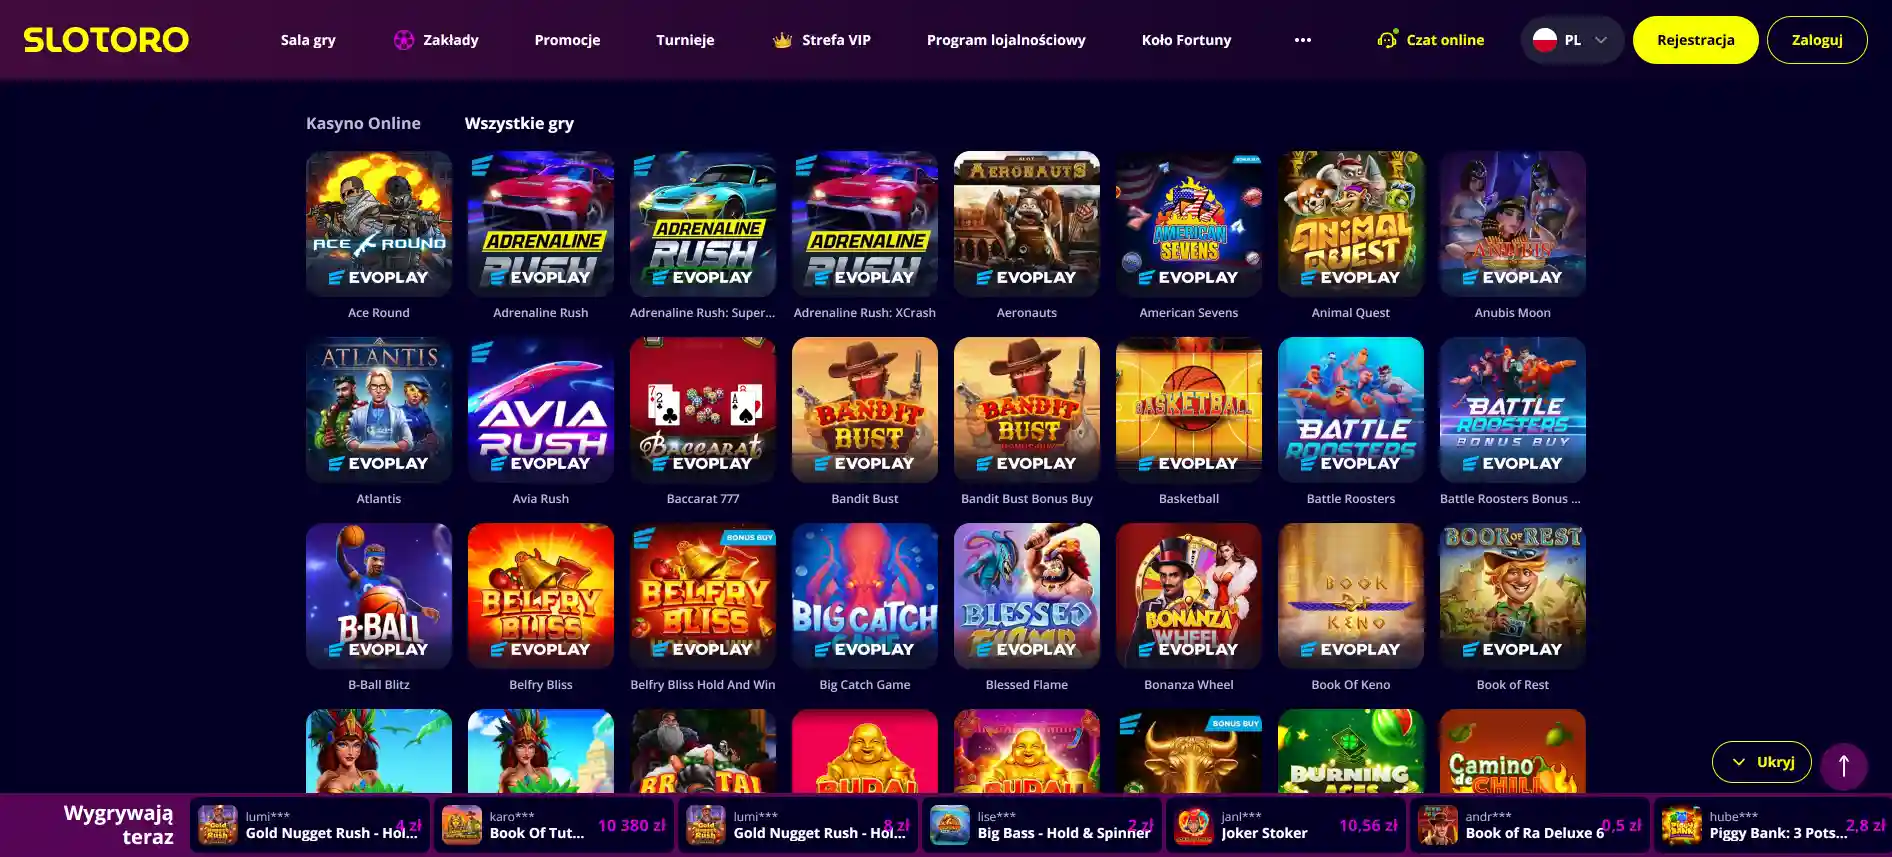The height and width of the screenshot is (857, 1892).
Task: Open Czat online headset icon
Action: tap(1387, 40)
